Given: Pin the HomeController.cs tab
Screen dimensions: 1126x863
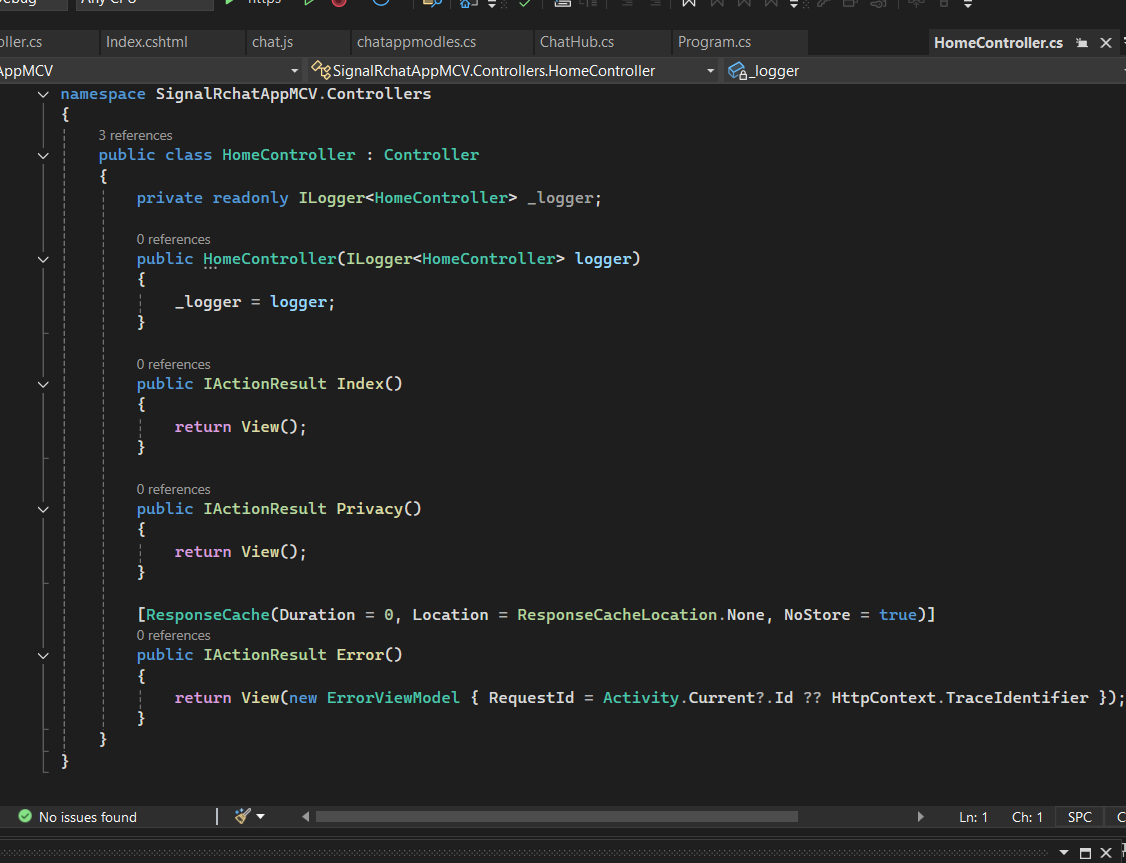Looking at the screenshot, I should coord(1083,43).
